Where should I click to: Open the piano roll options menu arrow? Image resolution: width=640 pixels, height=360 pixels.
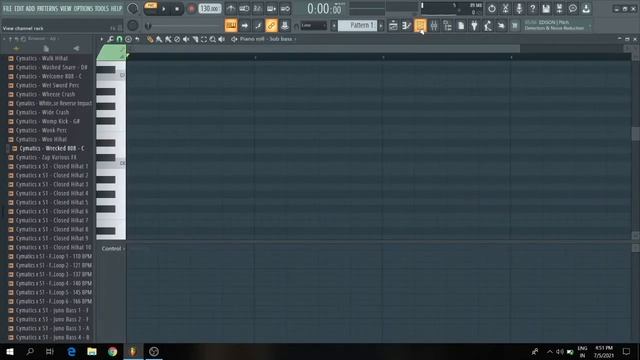pyautogui.click(x=102, y=39)
